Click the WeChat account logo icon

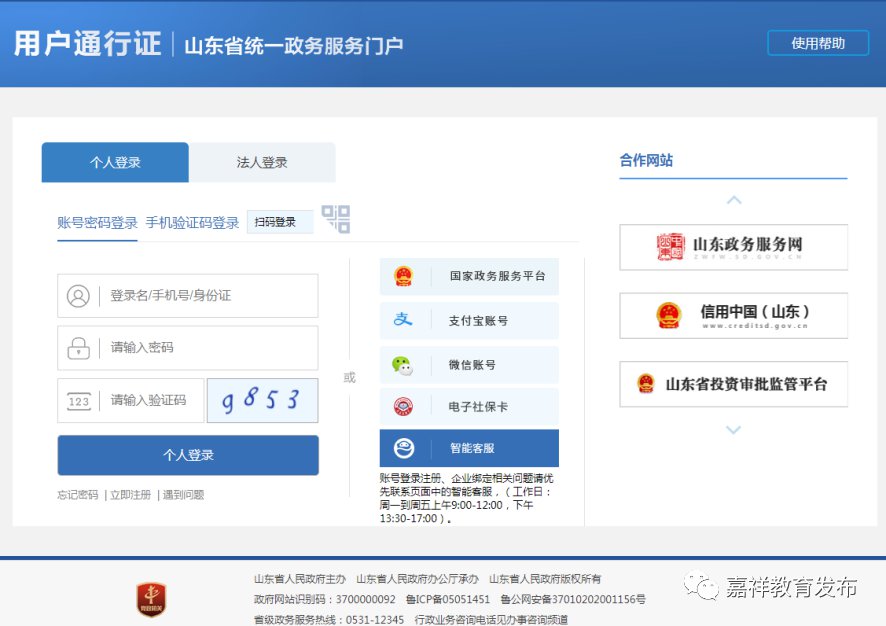402,365
